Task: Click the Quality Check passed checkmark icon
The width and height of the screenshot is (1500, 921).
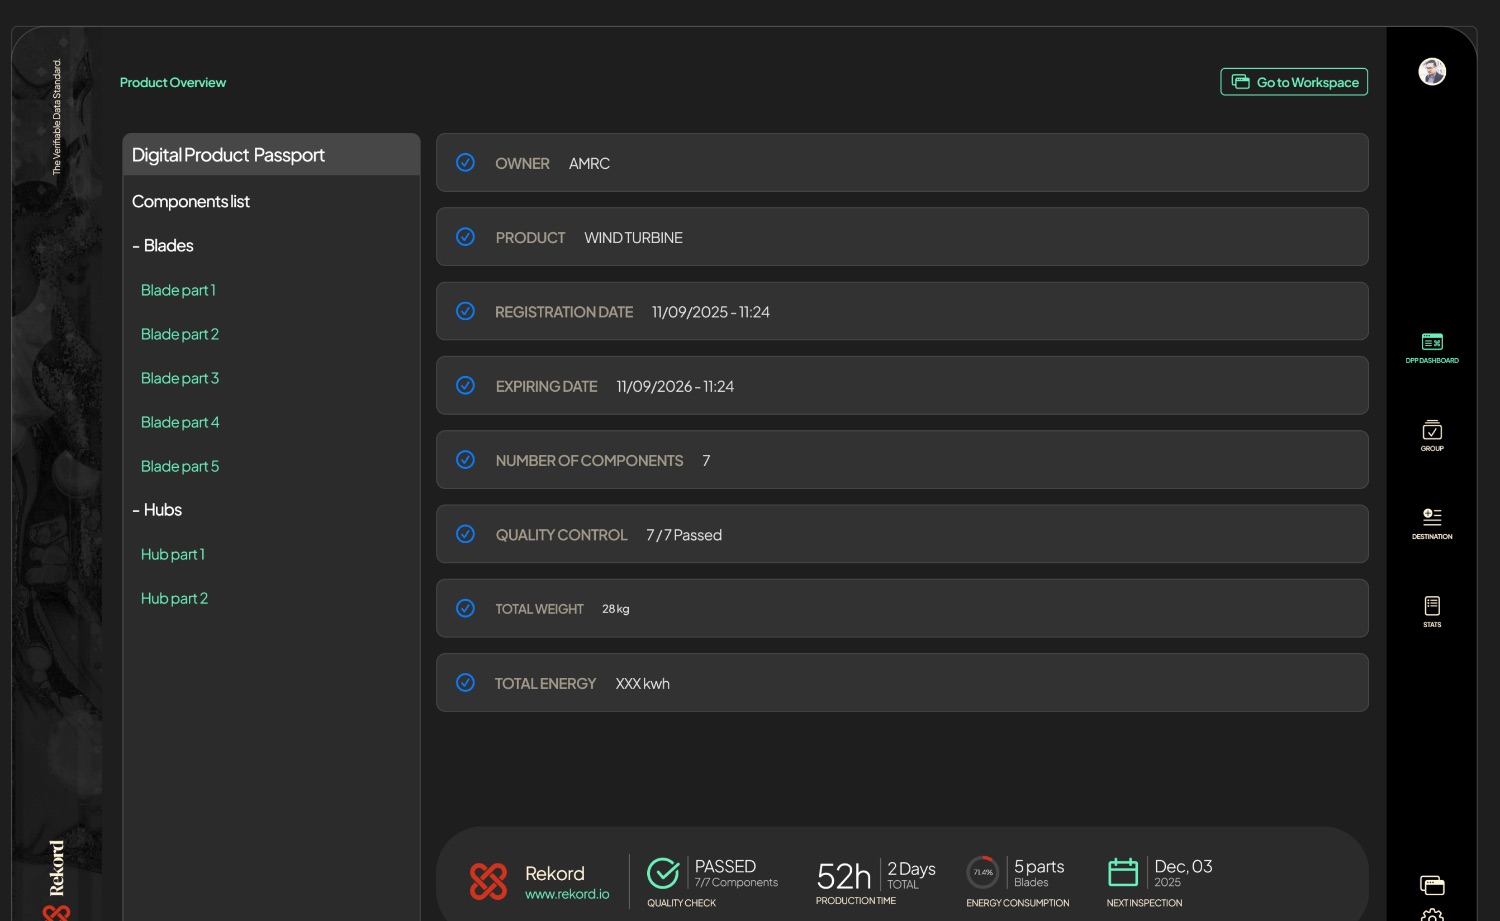Action: [x=663, y=873]
